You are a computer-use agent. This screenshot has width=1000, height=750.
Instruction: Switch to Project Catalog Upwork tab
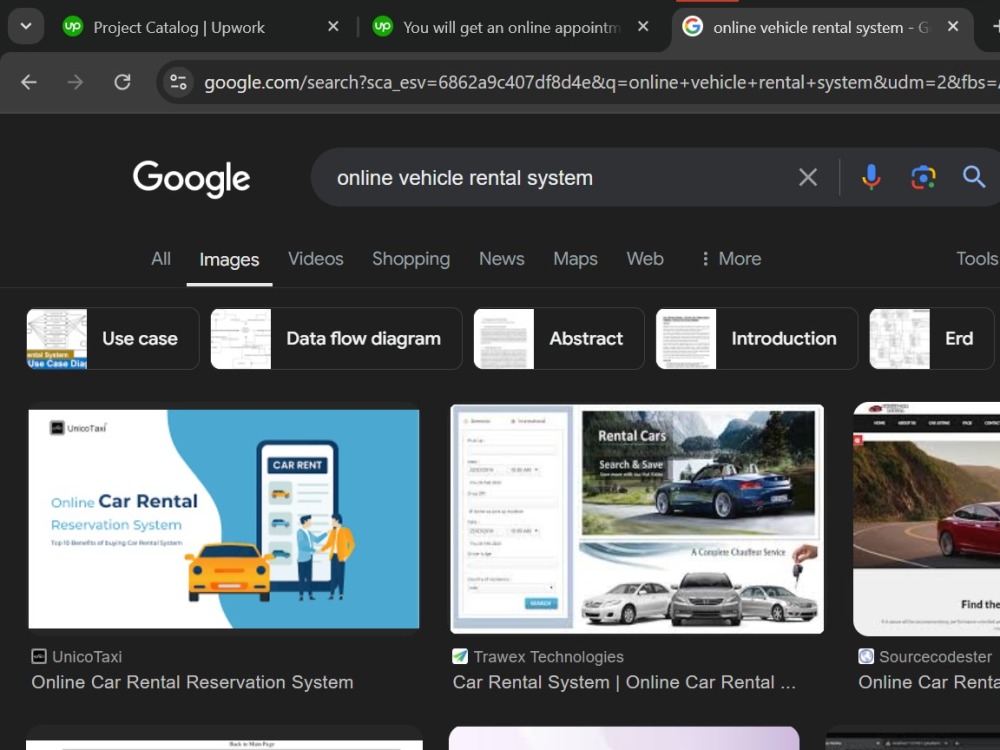[x=179, y=27]
